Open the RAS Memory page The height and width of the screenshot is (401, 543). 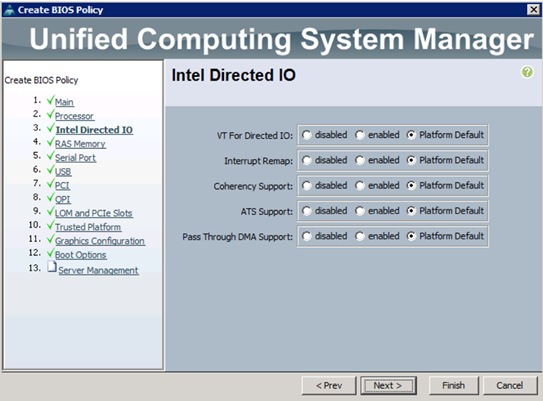[x=80, y=144]
